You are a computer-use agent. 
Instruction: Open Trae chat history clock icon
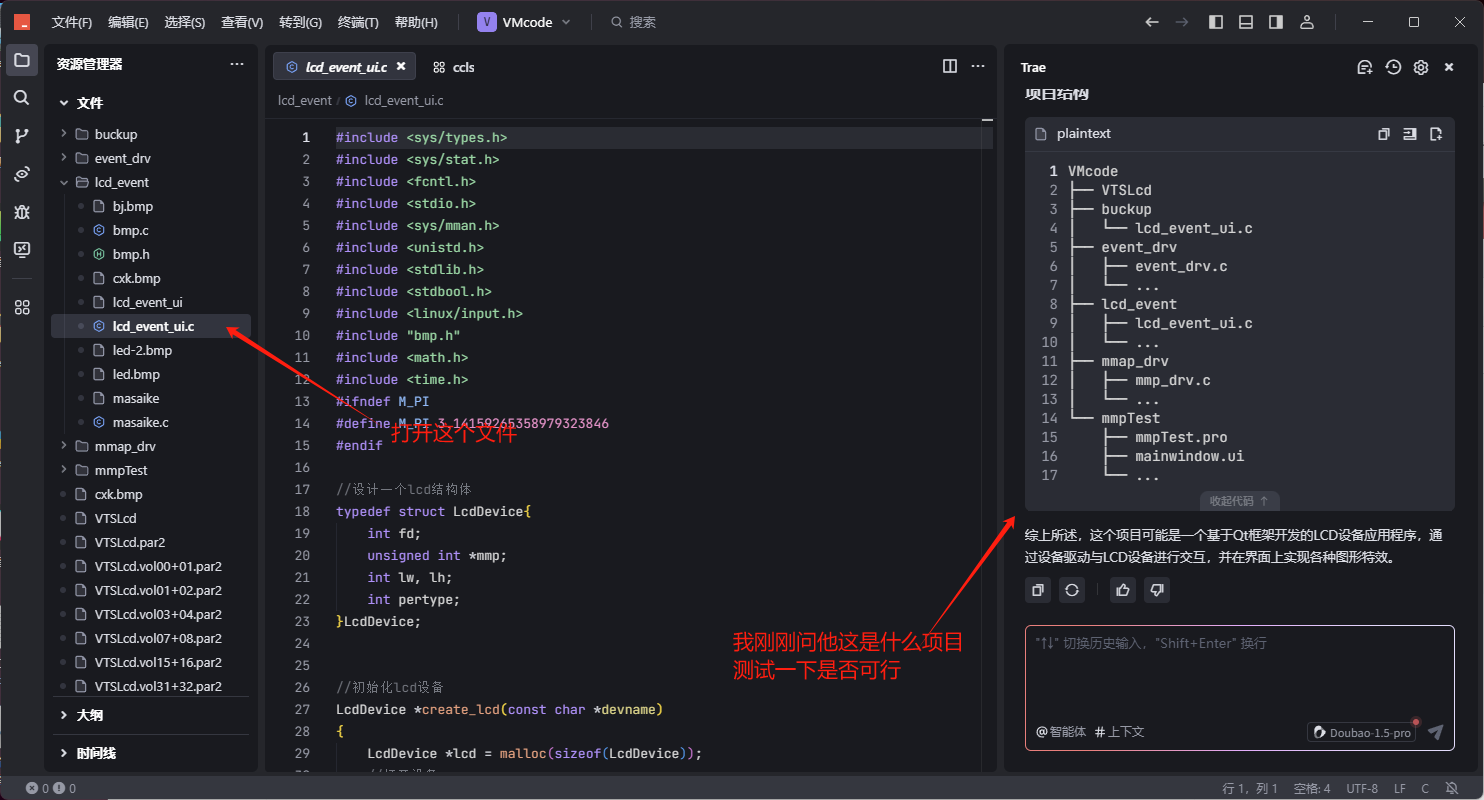(x=1393, y=67)
